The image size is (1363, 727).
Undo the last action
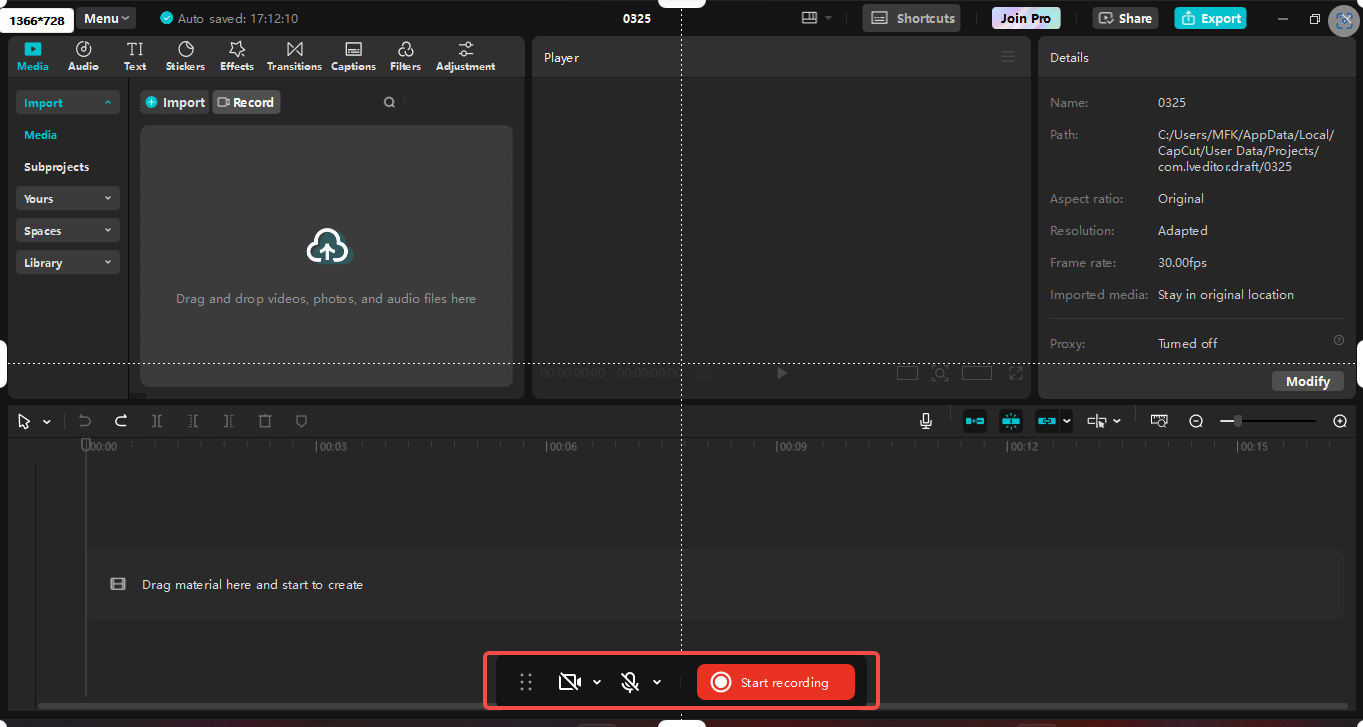tap(85, 420)
